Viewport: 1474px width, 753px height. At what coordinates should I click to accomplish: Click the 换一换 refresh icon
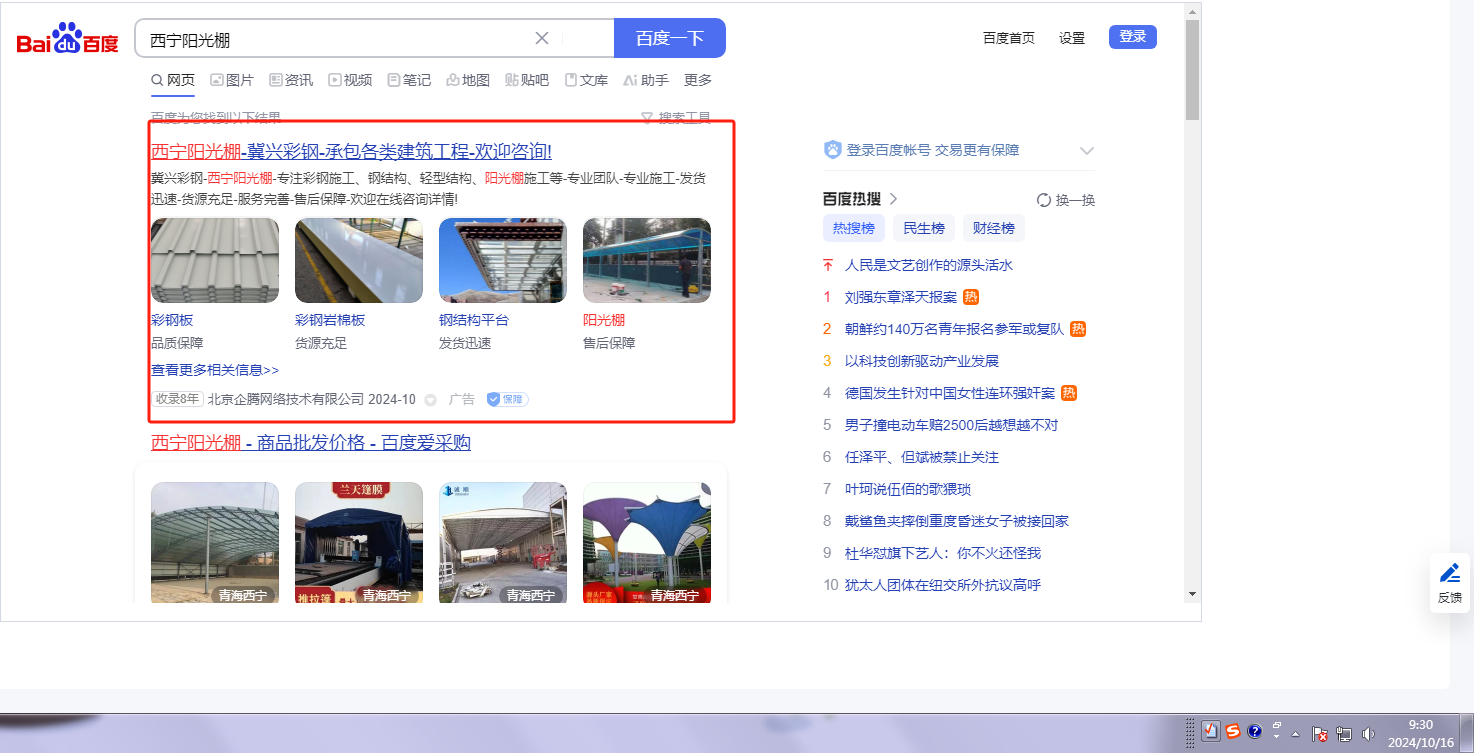[x=1044, y=200]
